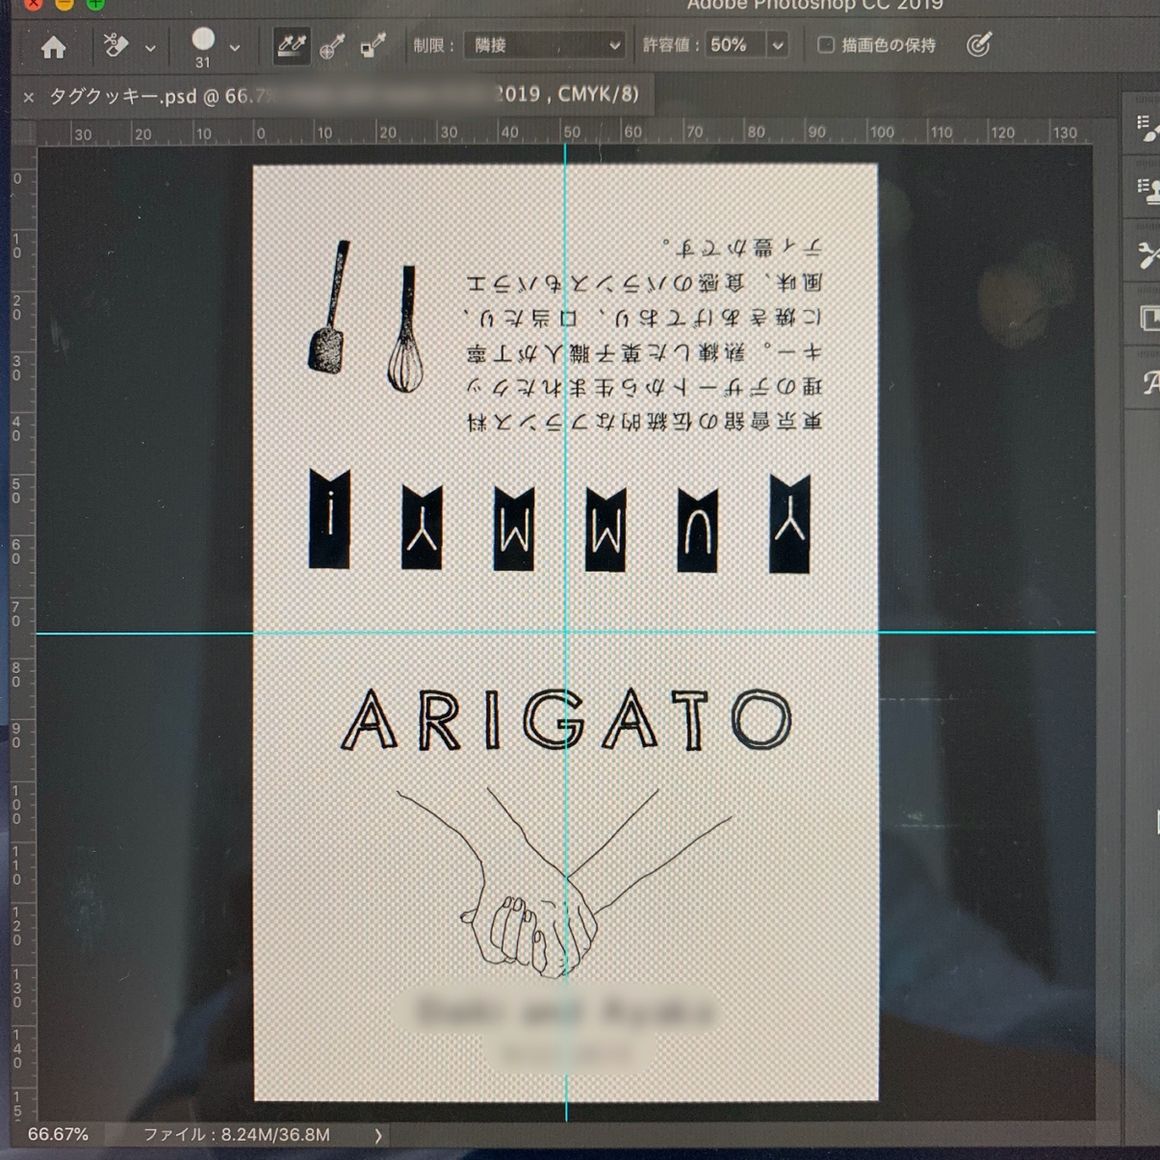Expand the tool preset picker arrow
The height and width of the screenshot is (1160, 1160).
[x=150, y=48]
